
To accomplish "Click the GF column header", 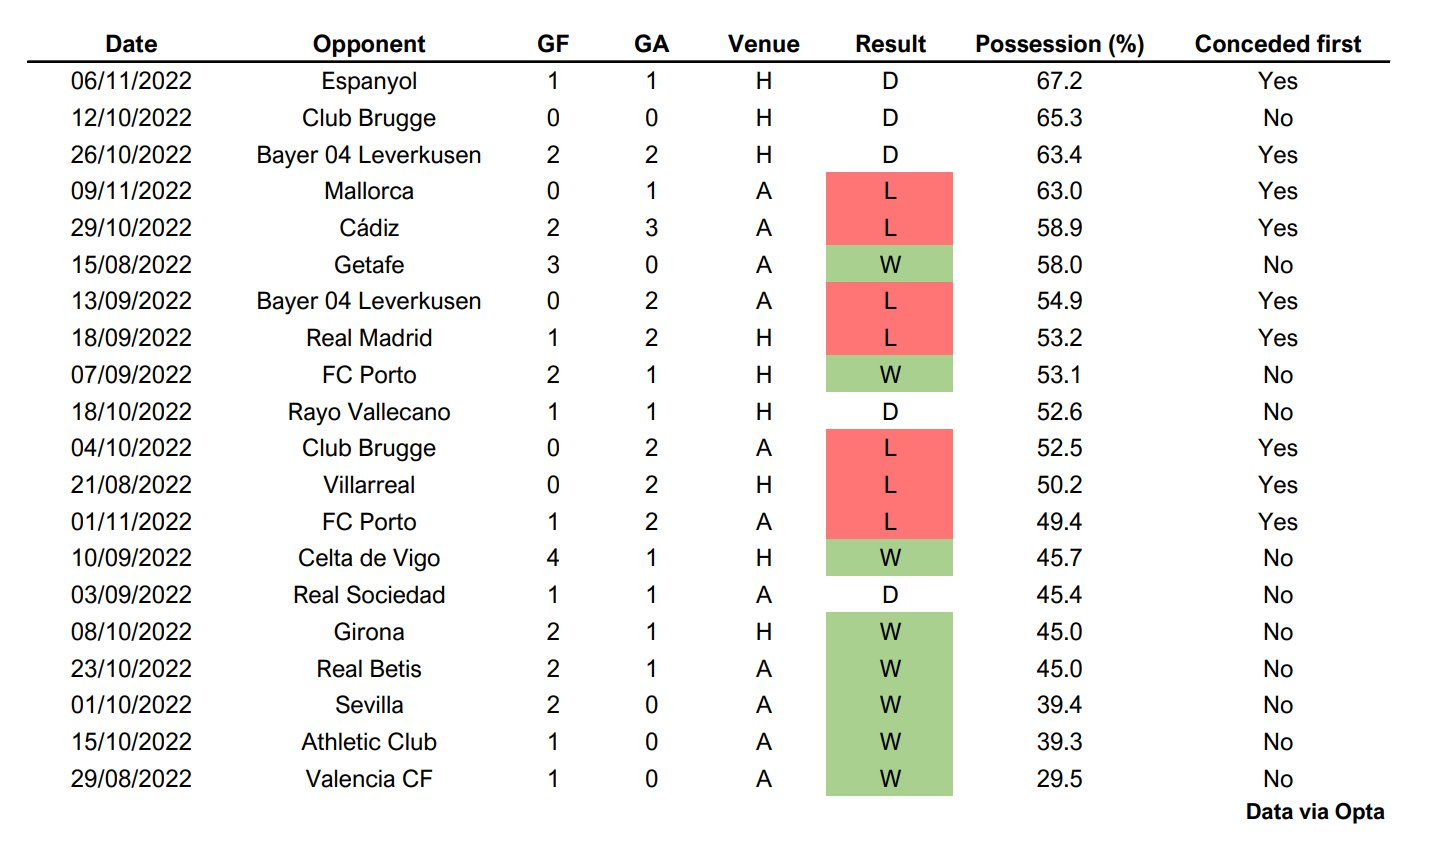I will tap(553, 44).
